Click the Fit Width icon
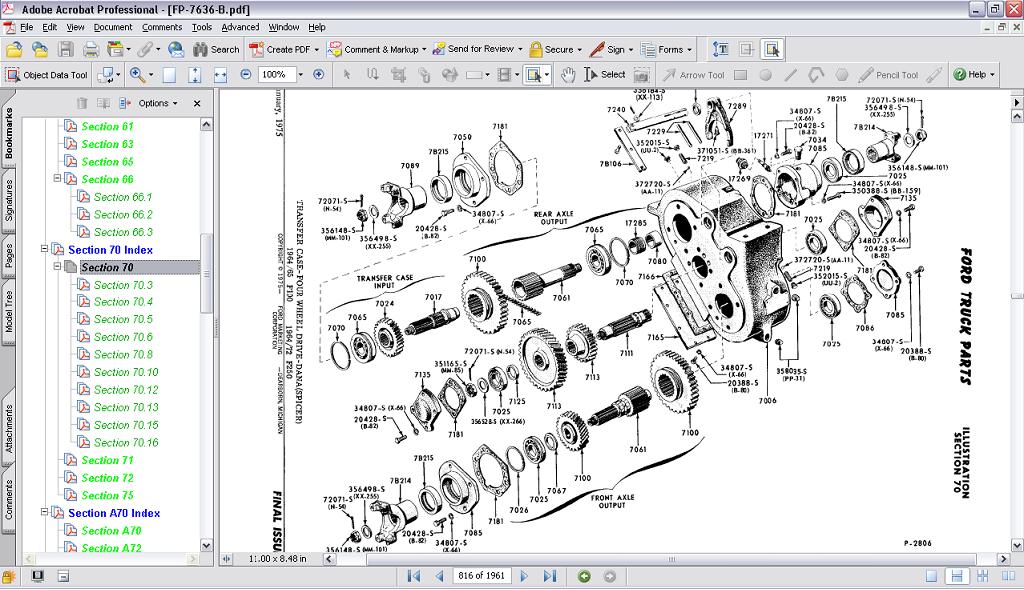 (x=221, y=75)
